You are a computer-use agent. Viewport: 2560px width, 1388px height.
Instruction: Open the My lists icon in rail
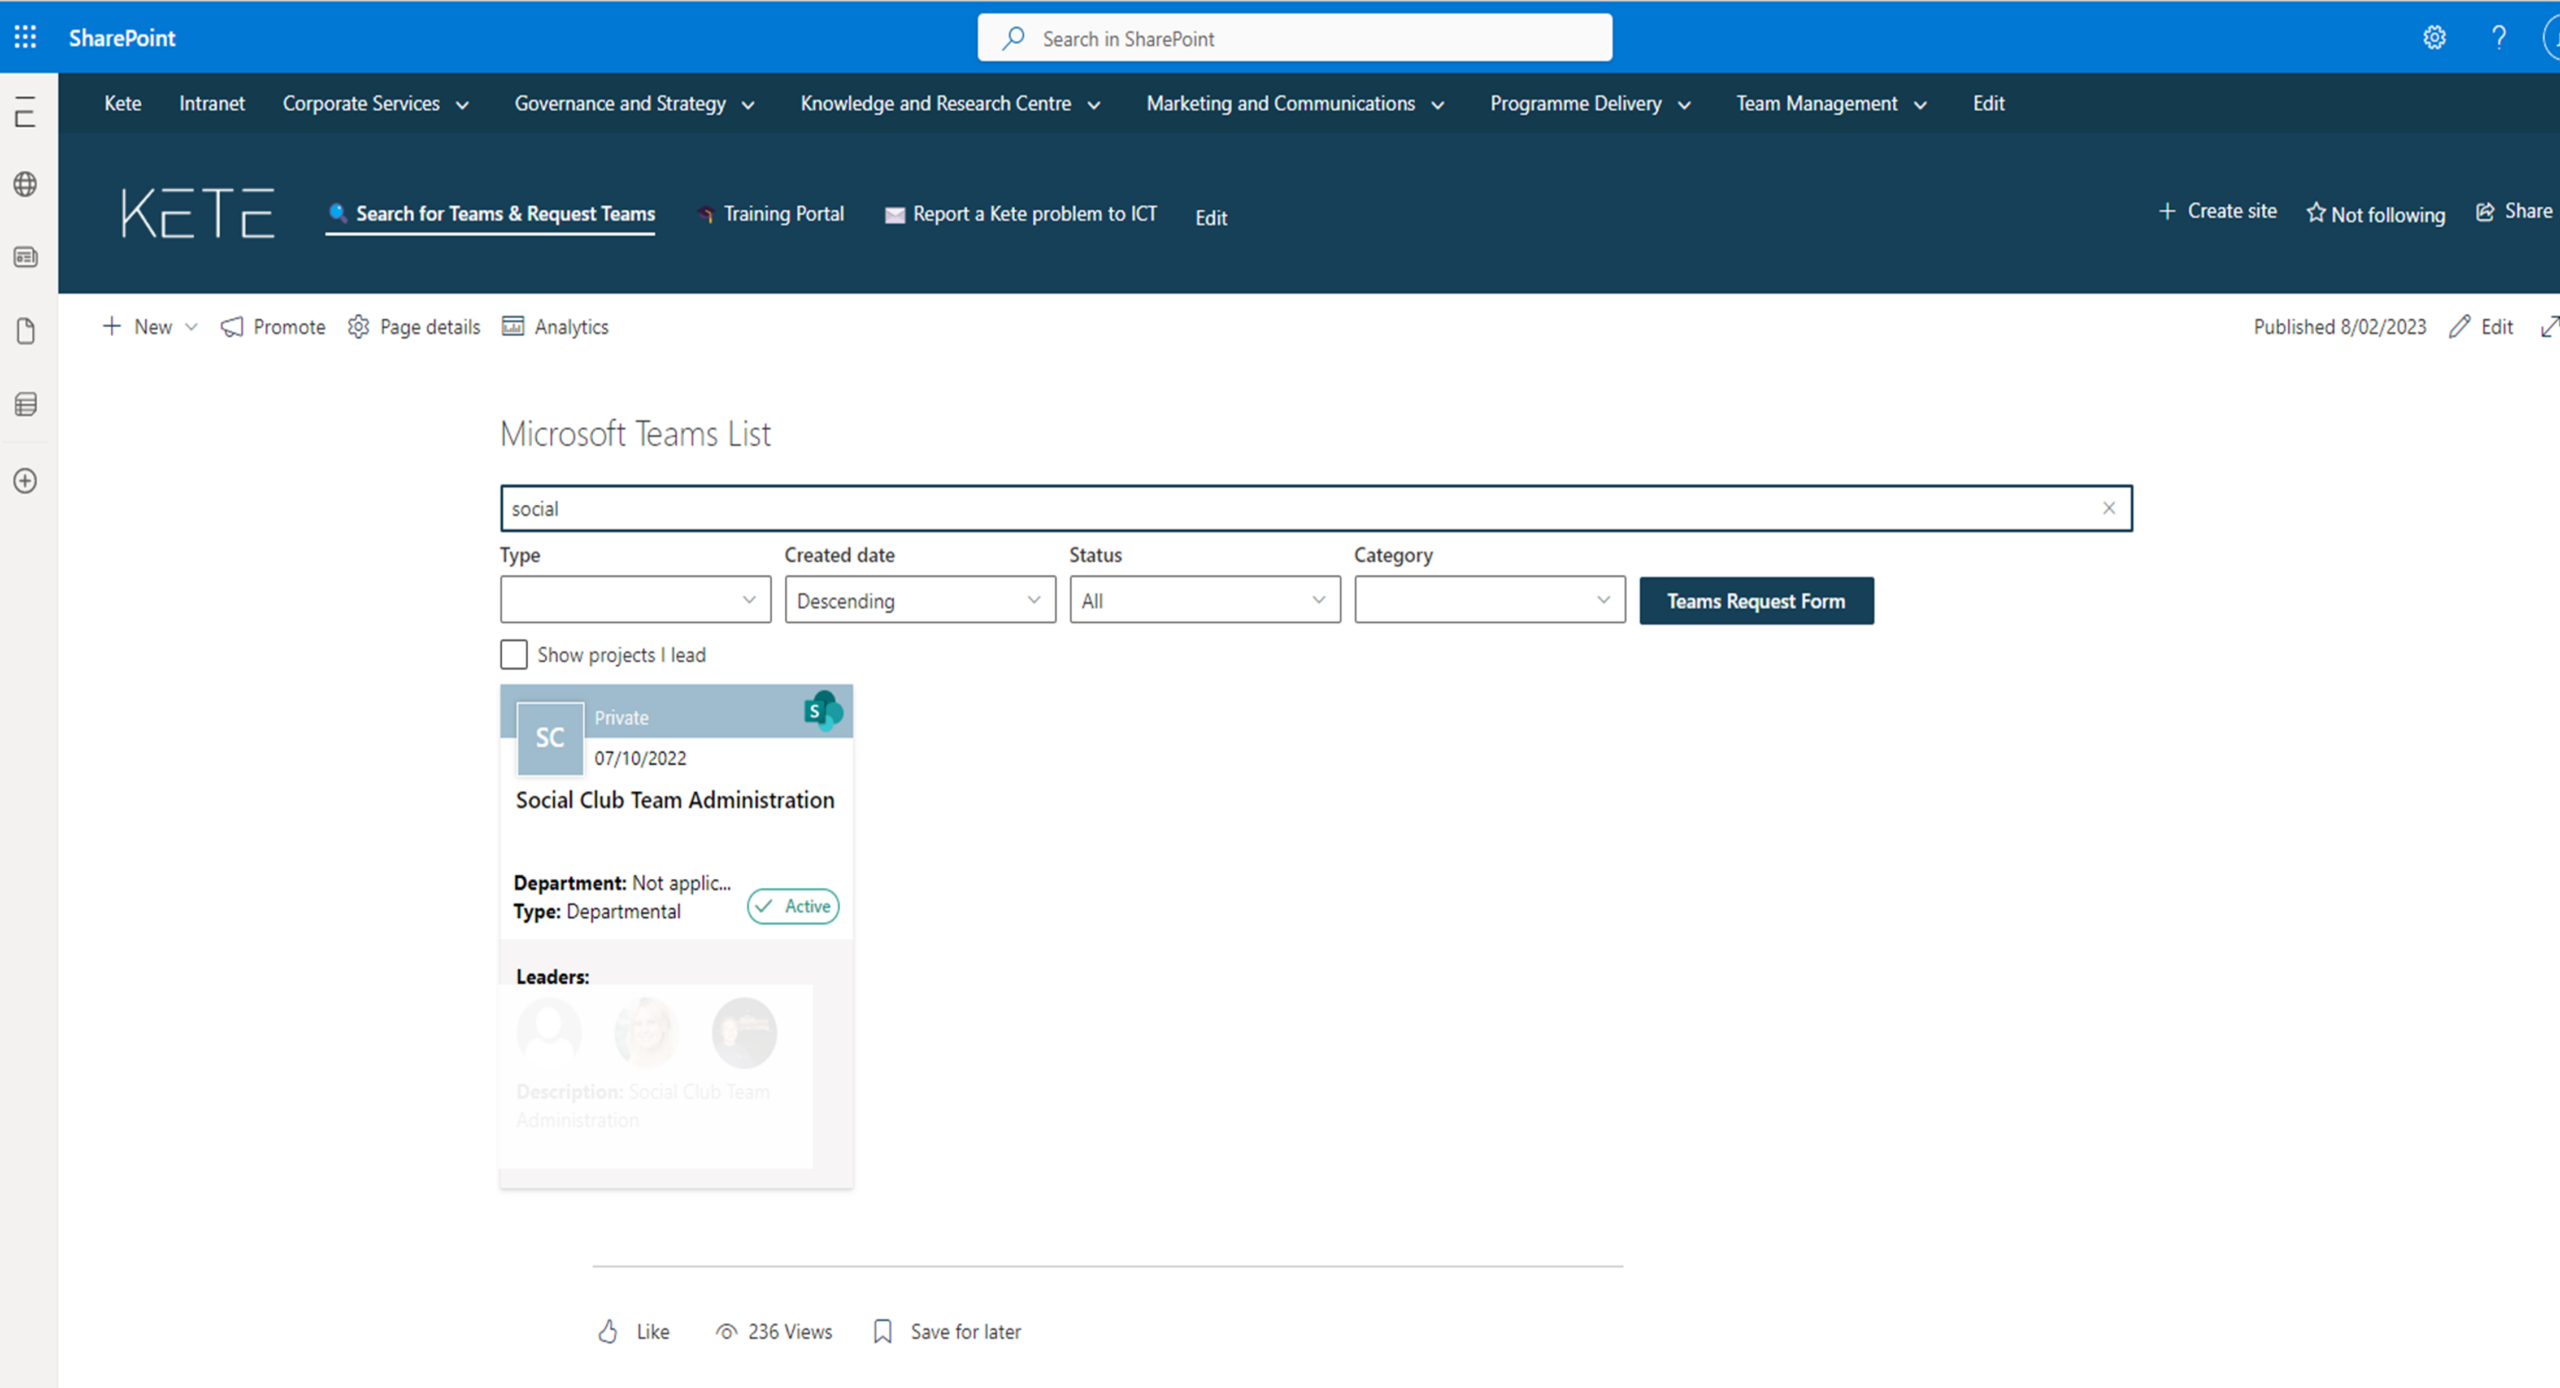pos(26,404)
